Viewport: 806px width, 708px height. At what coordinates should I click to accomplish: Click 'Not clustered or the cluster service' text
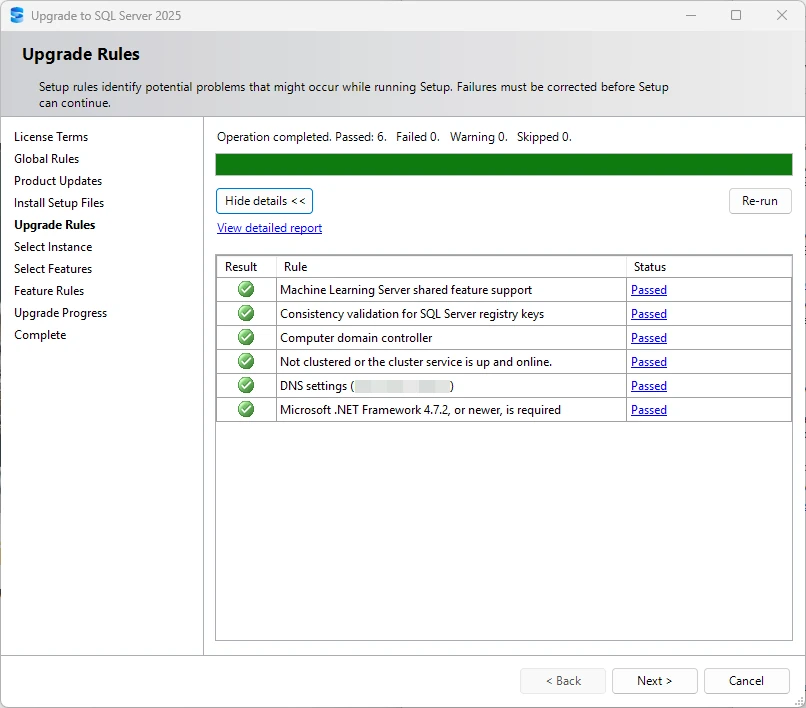pyautogui.click(x=416, y=362)
